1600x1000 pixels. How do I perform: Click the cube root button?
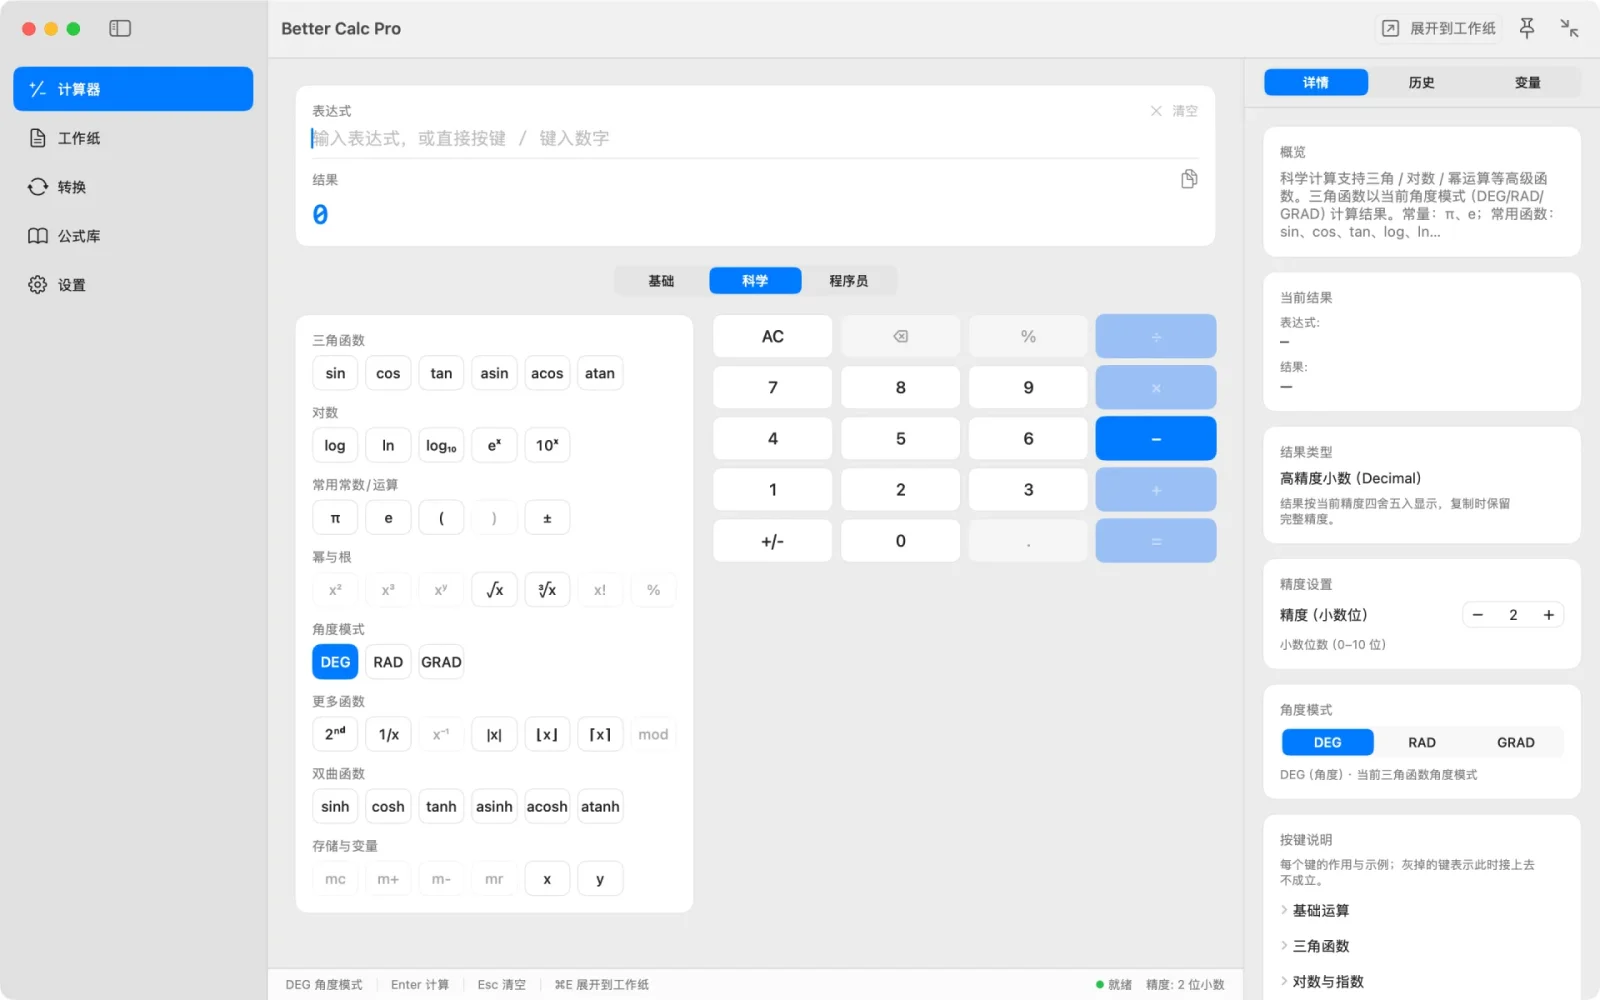[x=547, y=590]
